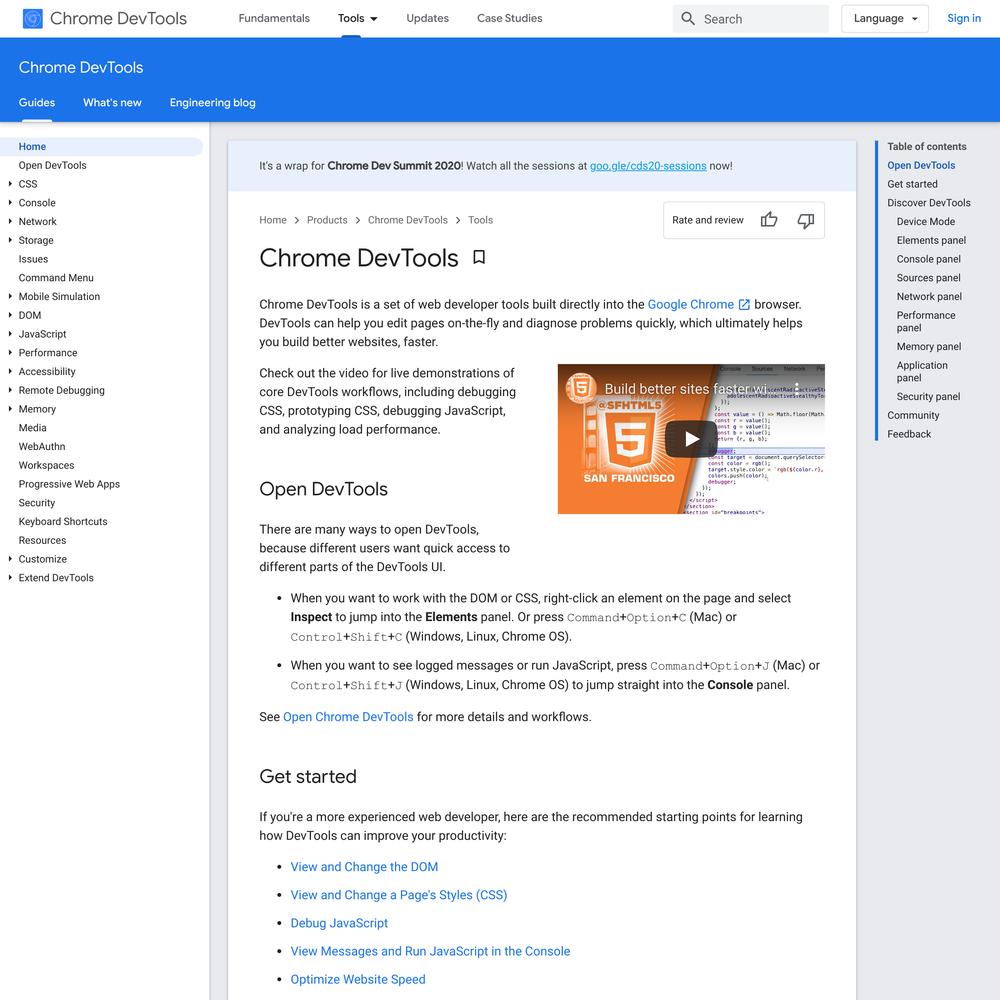This screenshot has height=1000, width=1000.
Task: Select Issues in the left sidebar
Action: coord(33,259)
